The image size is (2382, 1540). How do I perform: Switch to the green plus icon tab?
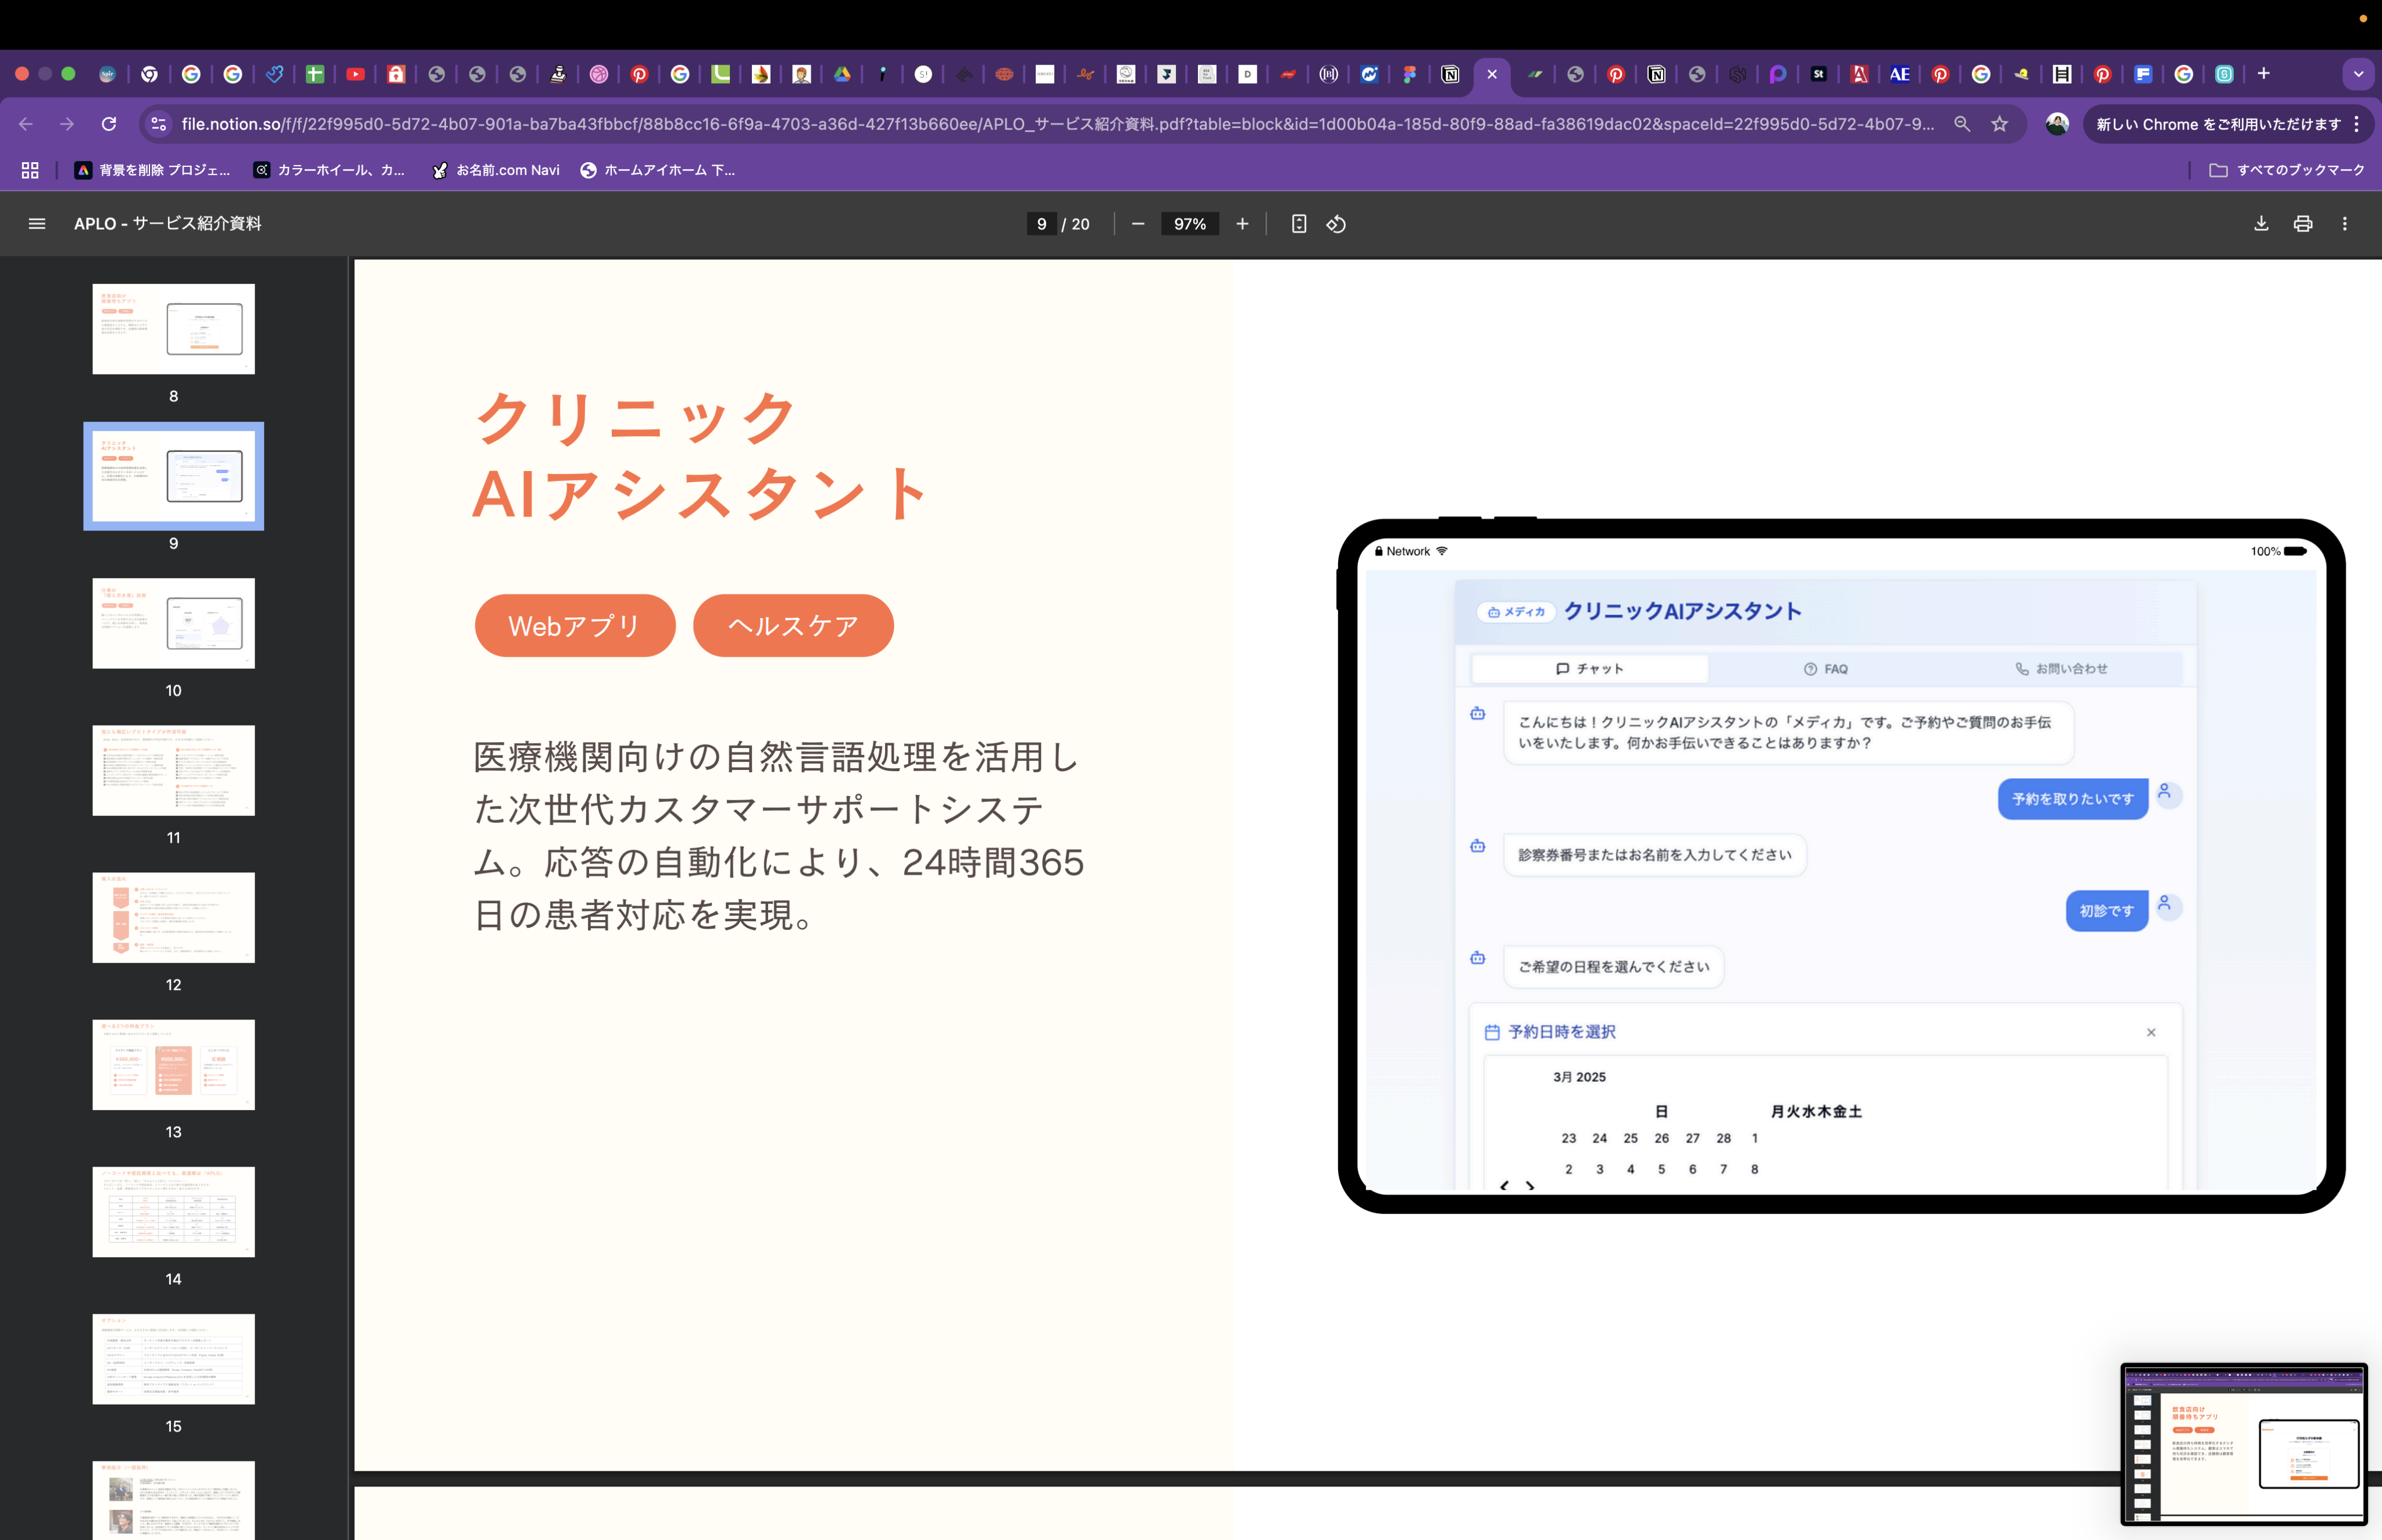[x=315, y=74]
